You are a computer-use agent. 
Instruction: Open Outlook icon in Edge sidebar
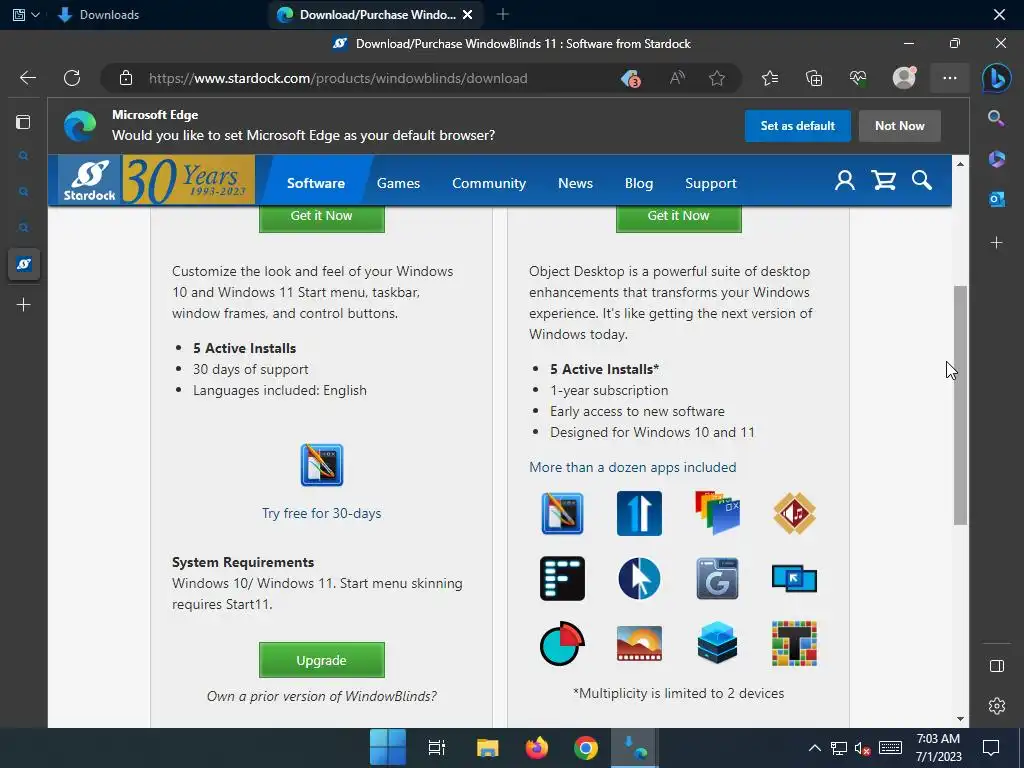[997, 199]
